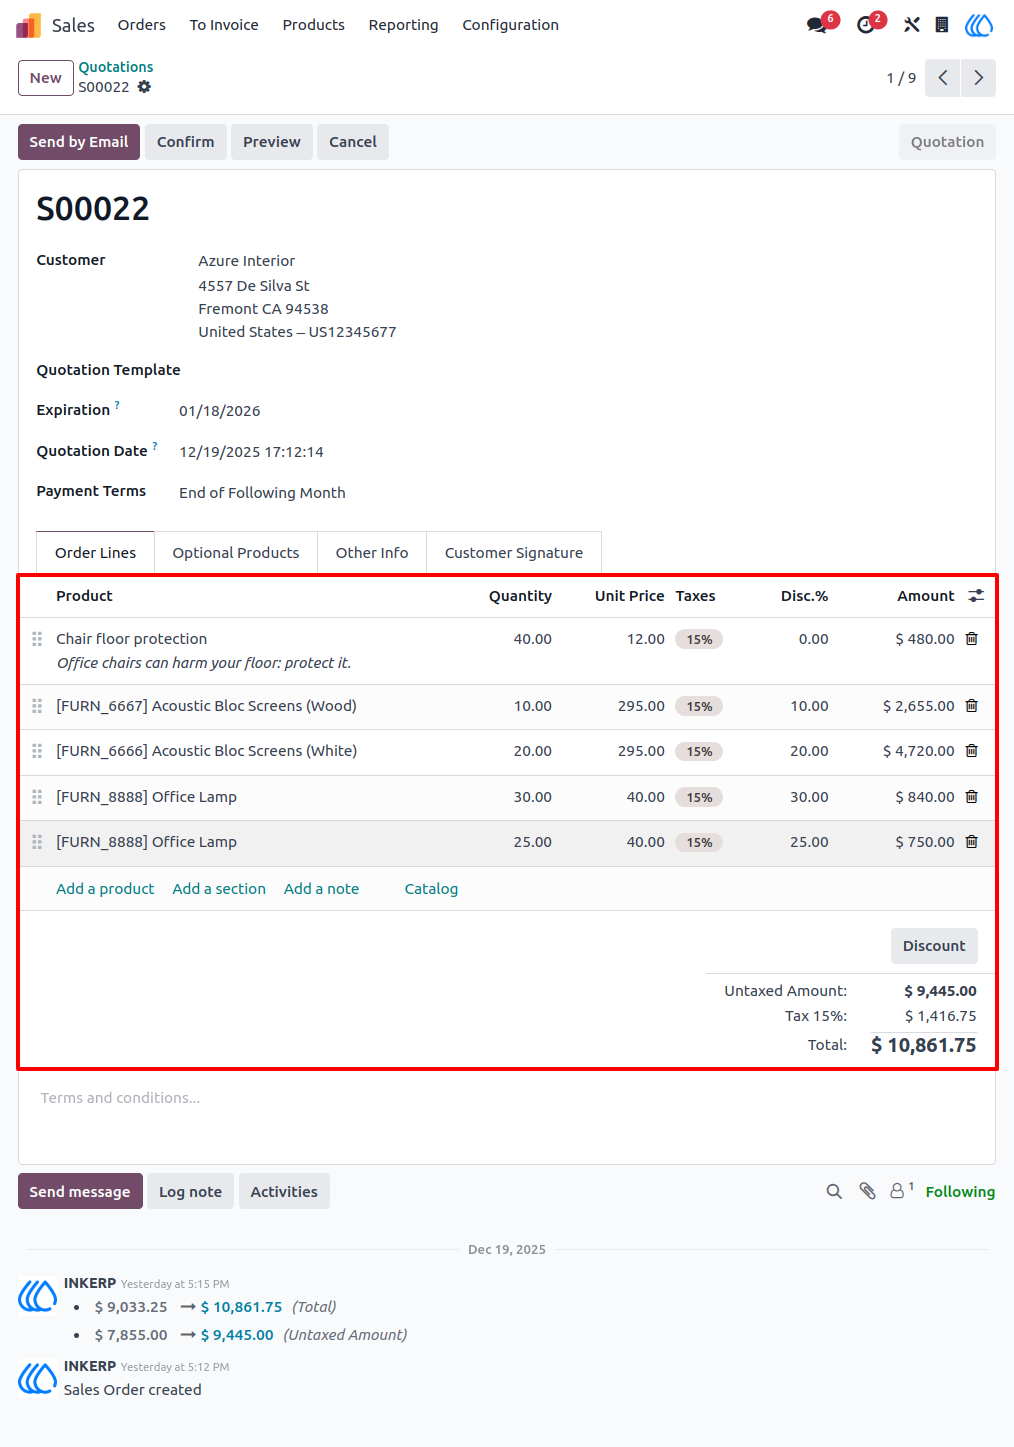Click the Confirm button
Image resolution: width=1014 pixels, height=1447 pixels.
185,142
